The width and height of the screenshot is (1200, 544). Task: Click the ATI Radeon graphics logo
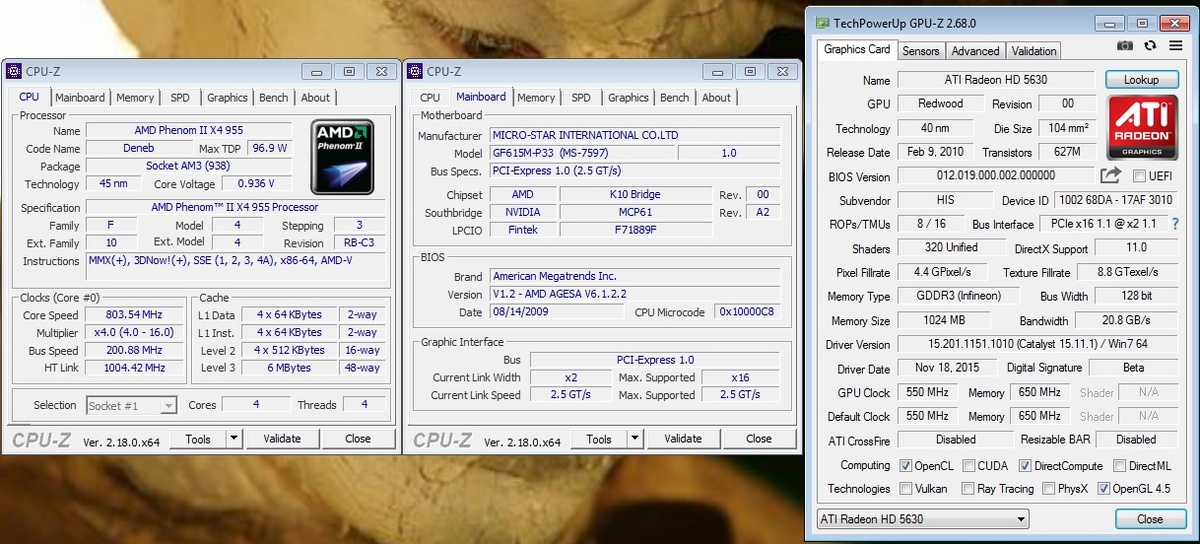tap(1140, 127)
